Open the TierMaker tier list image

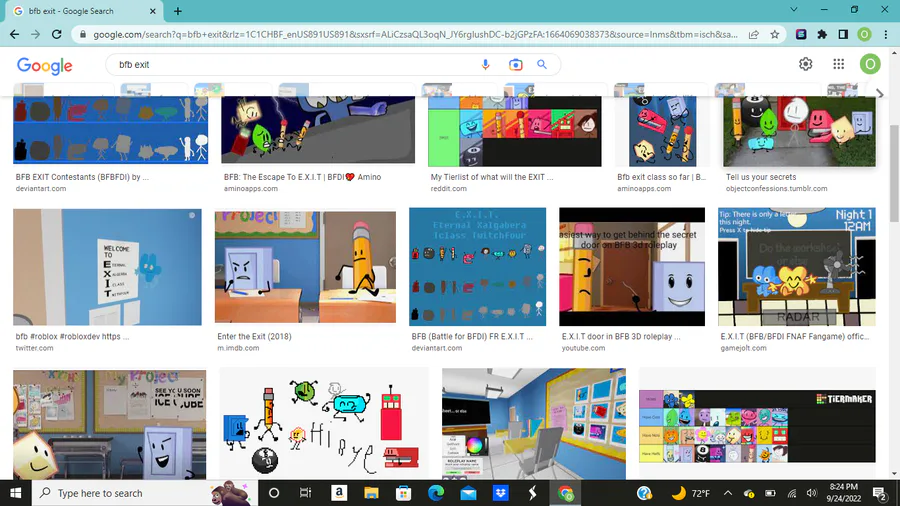click(x=758, y=426)
